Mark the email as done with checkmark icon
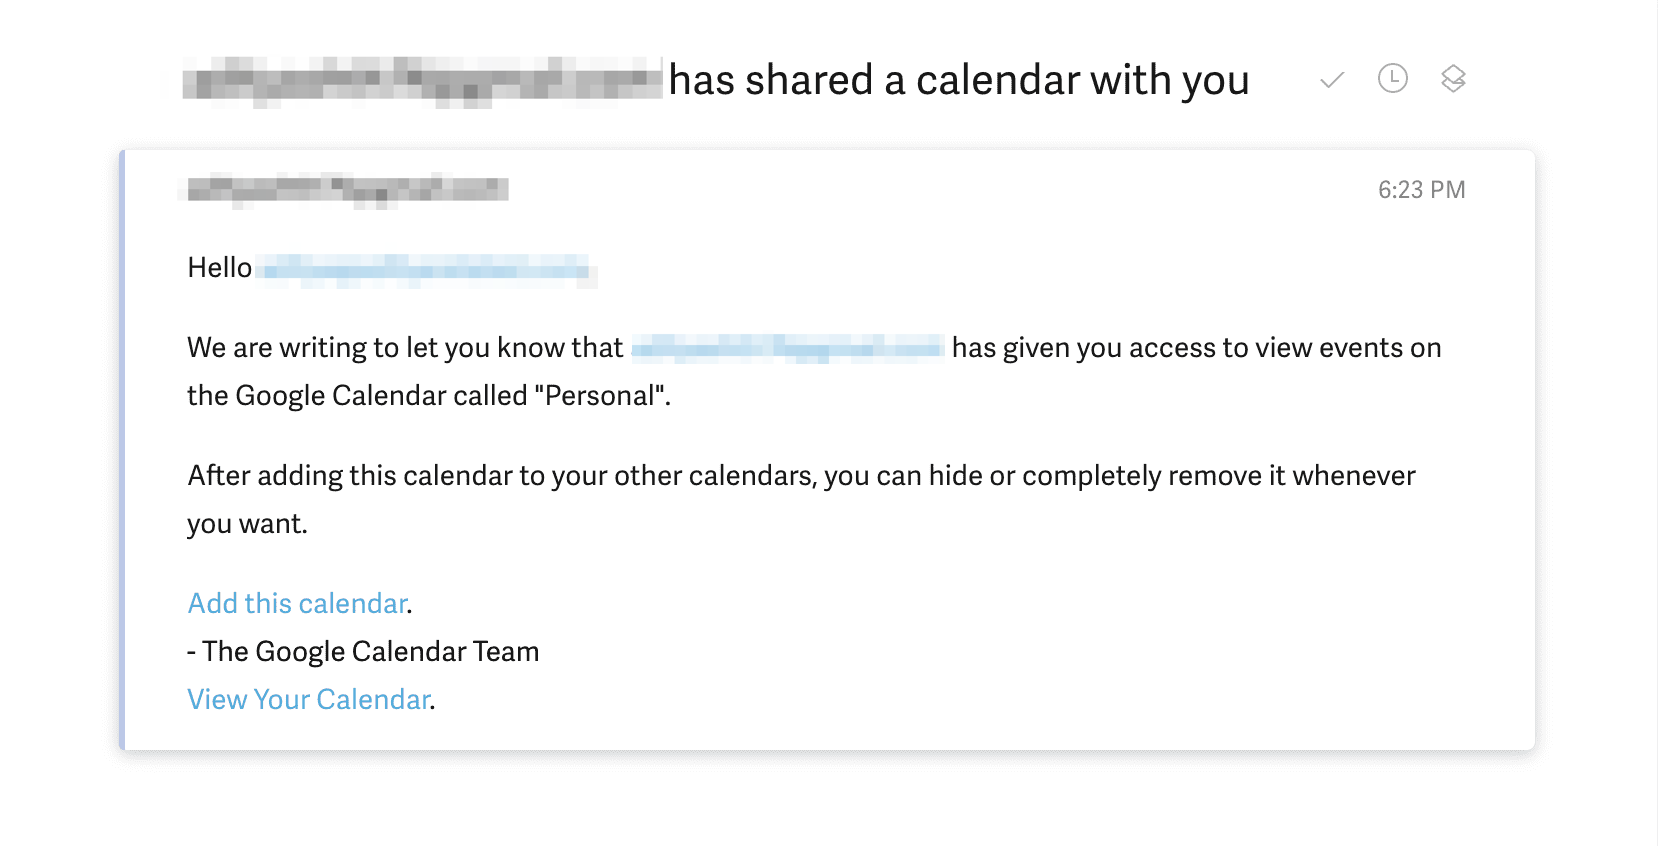The image size is (1658, 846). click(x=1330, y=79)
